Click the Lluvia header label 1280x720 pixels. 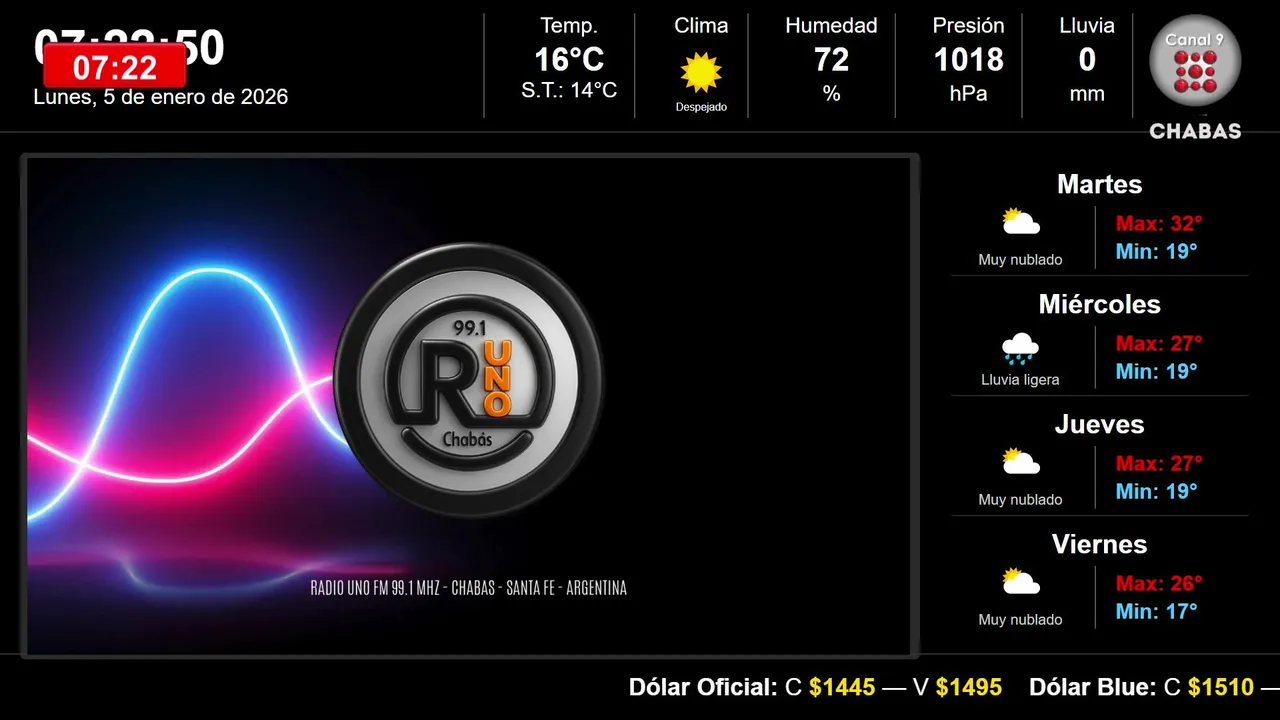(1087, 26)
